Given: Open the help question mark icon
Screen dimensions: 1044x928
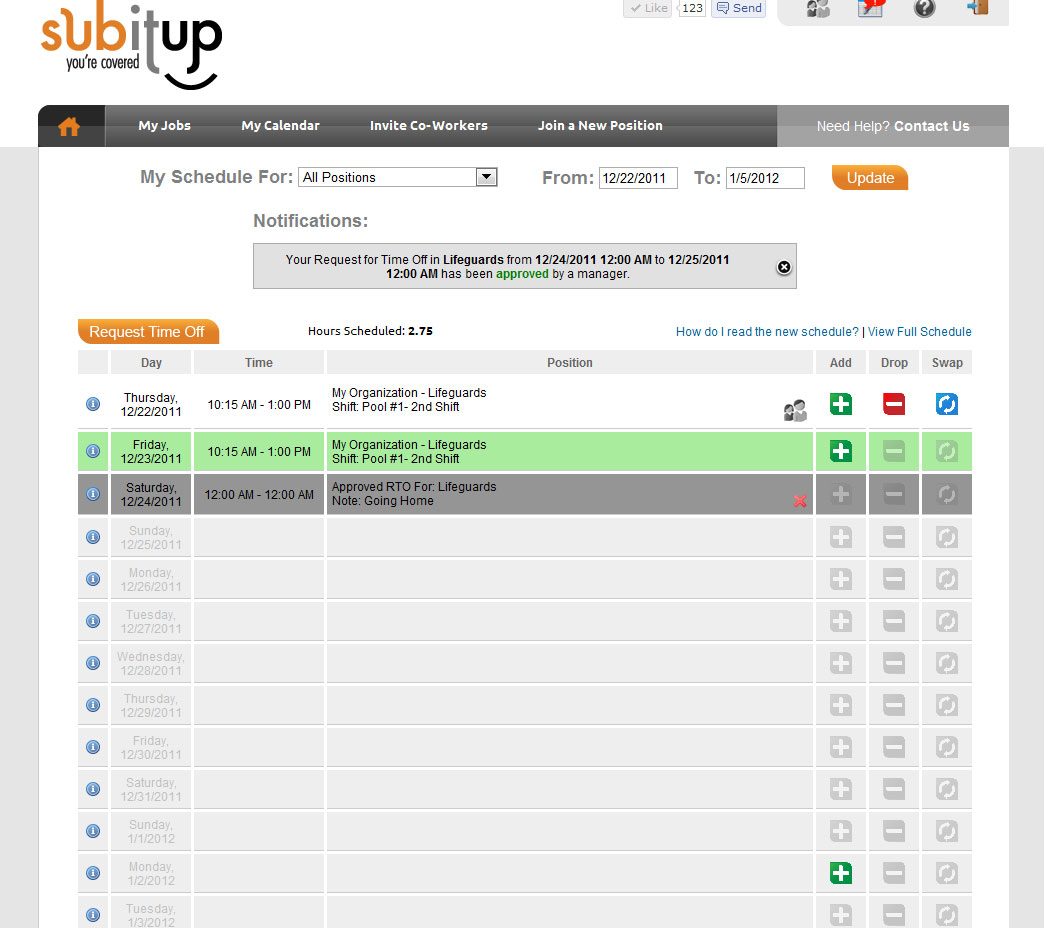Looking at the screenshot, I should 925,9.
